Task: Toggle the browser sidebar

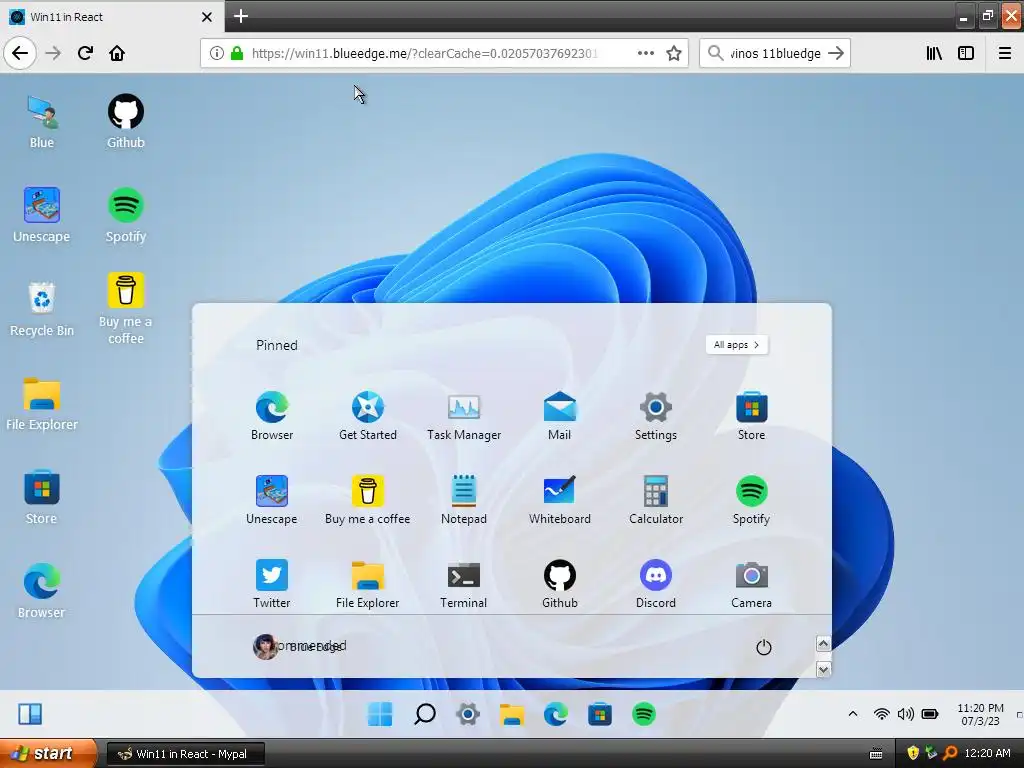Action: pyautogui.click(x=966, y=53)
